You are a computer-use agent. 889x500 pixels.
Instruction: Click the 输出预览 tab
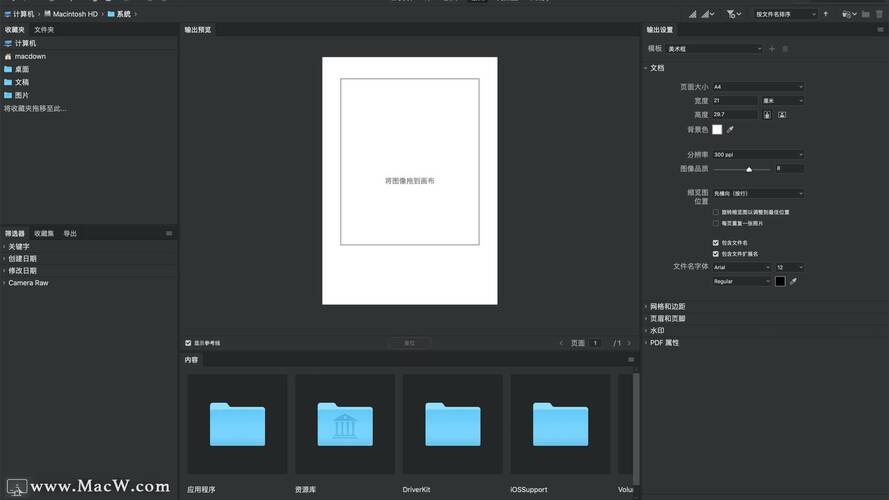click(197, 29)
